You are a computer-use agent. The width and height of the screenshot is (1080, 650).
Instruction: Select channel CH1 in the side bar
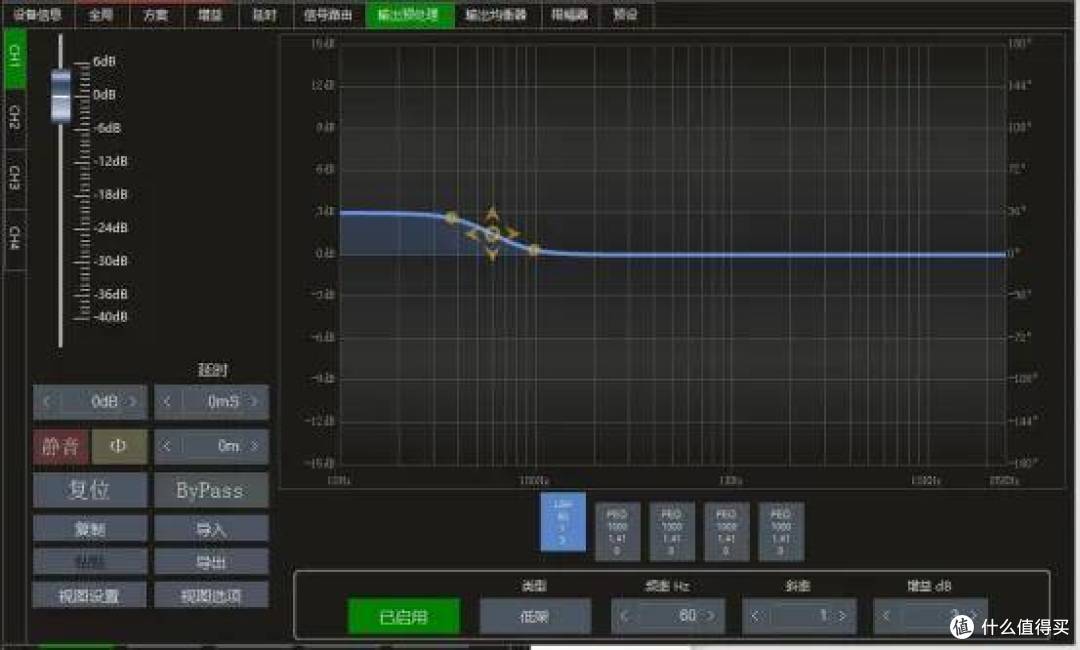tap(14, 58)
